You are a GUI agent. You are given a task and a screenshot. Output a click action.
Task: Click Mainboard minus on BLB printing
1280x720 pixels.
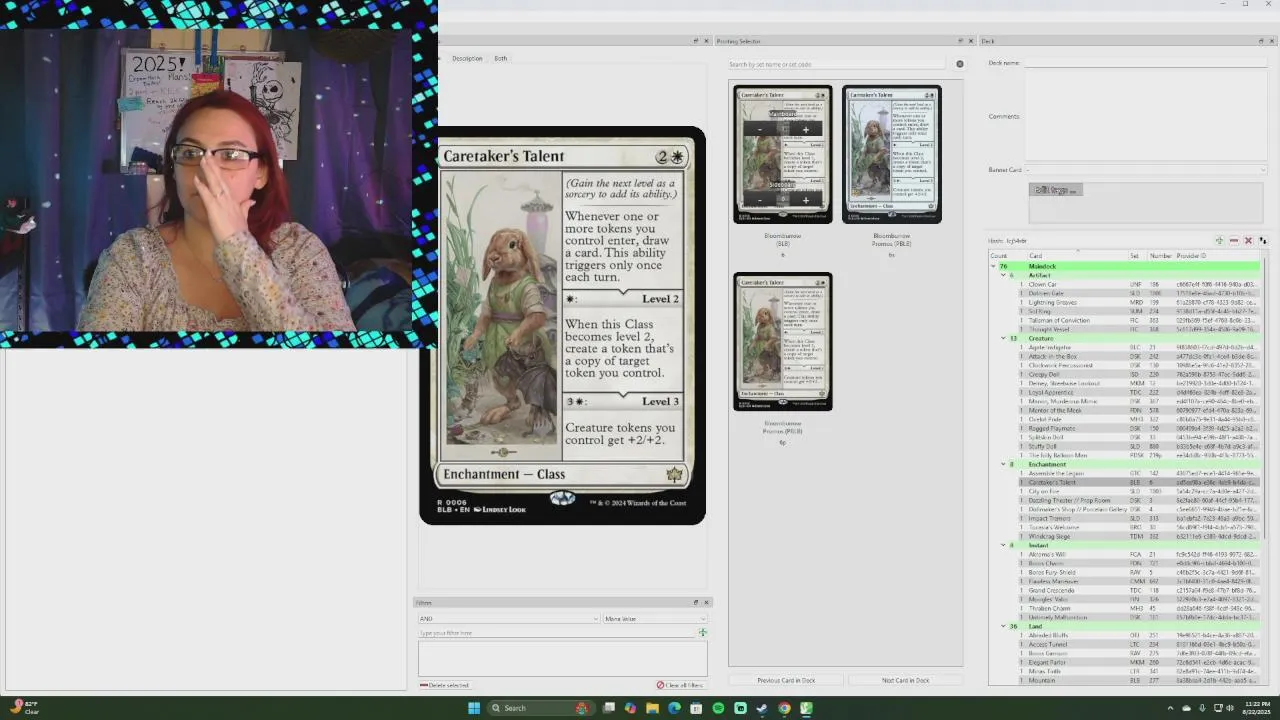pyautogui.click(x=760, y=129)
